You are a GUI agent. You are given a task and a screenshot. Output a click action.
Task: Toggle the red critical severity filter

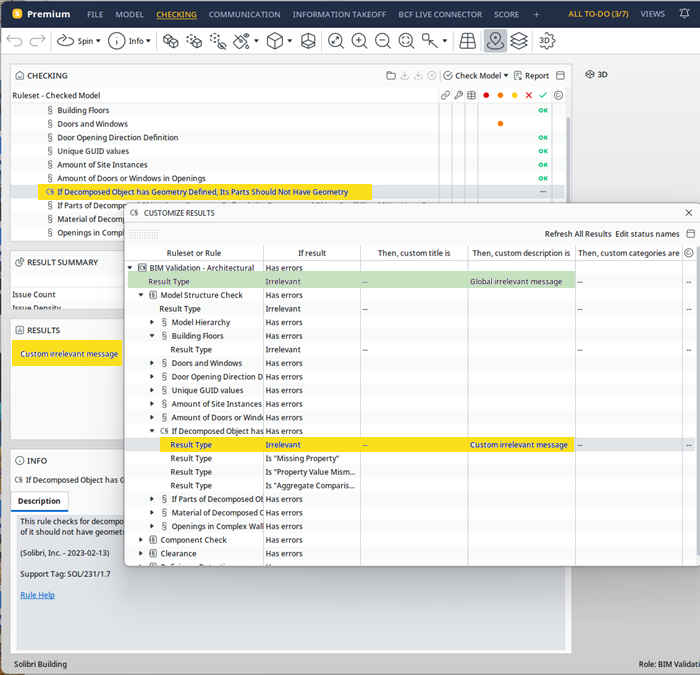(x=486, y=95)
